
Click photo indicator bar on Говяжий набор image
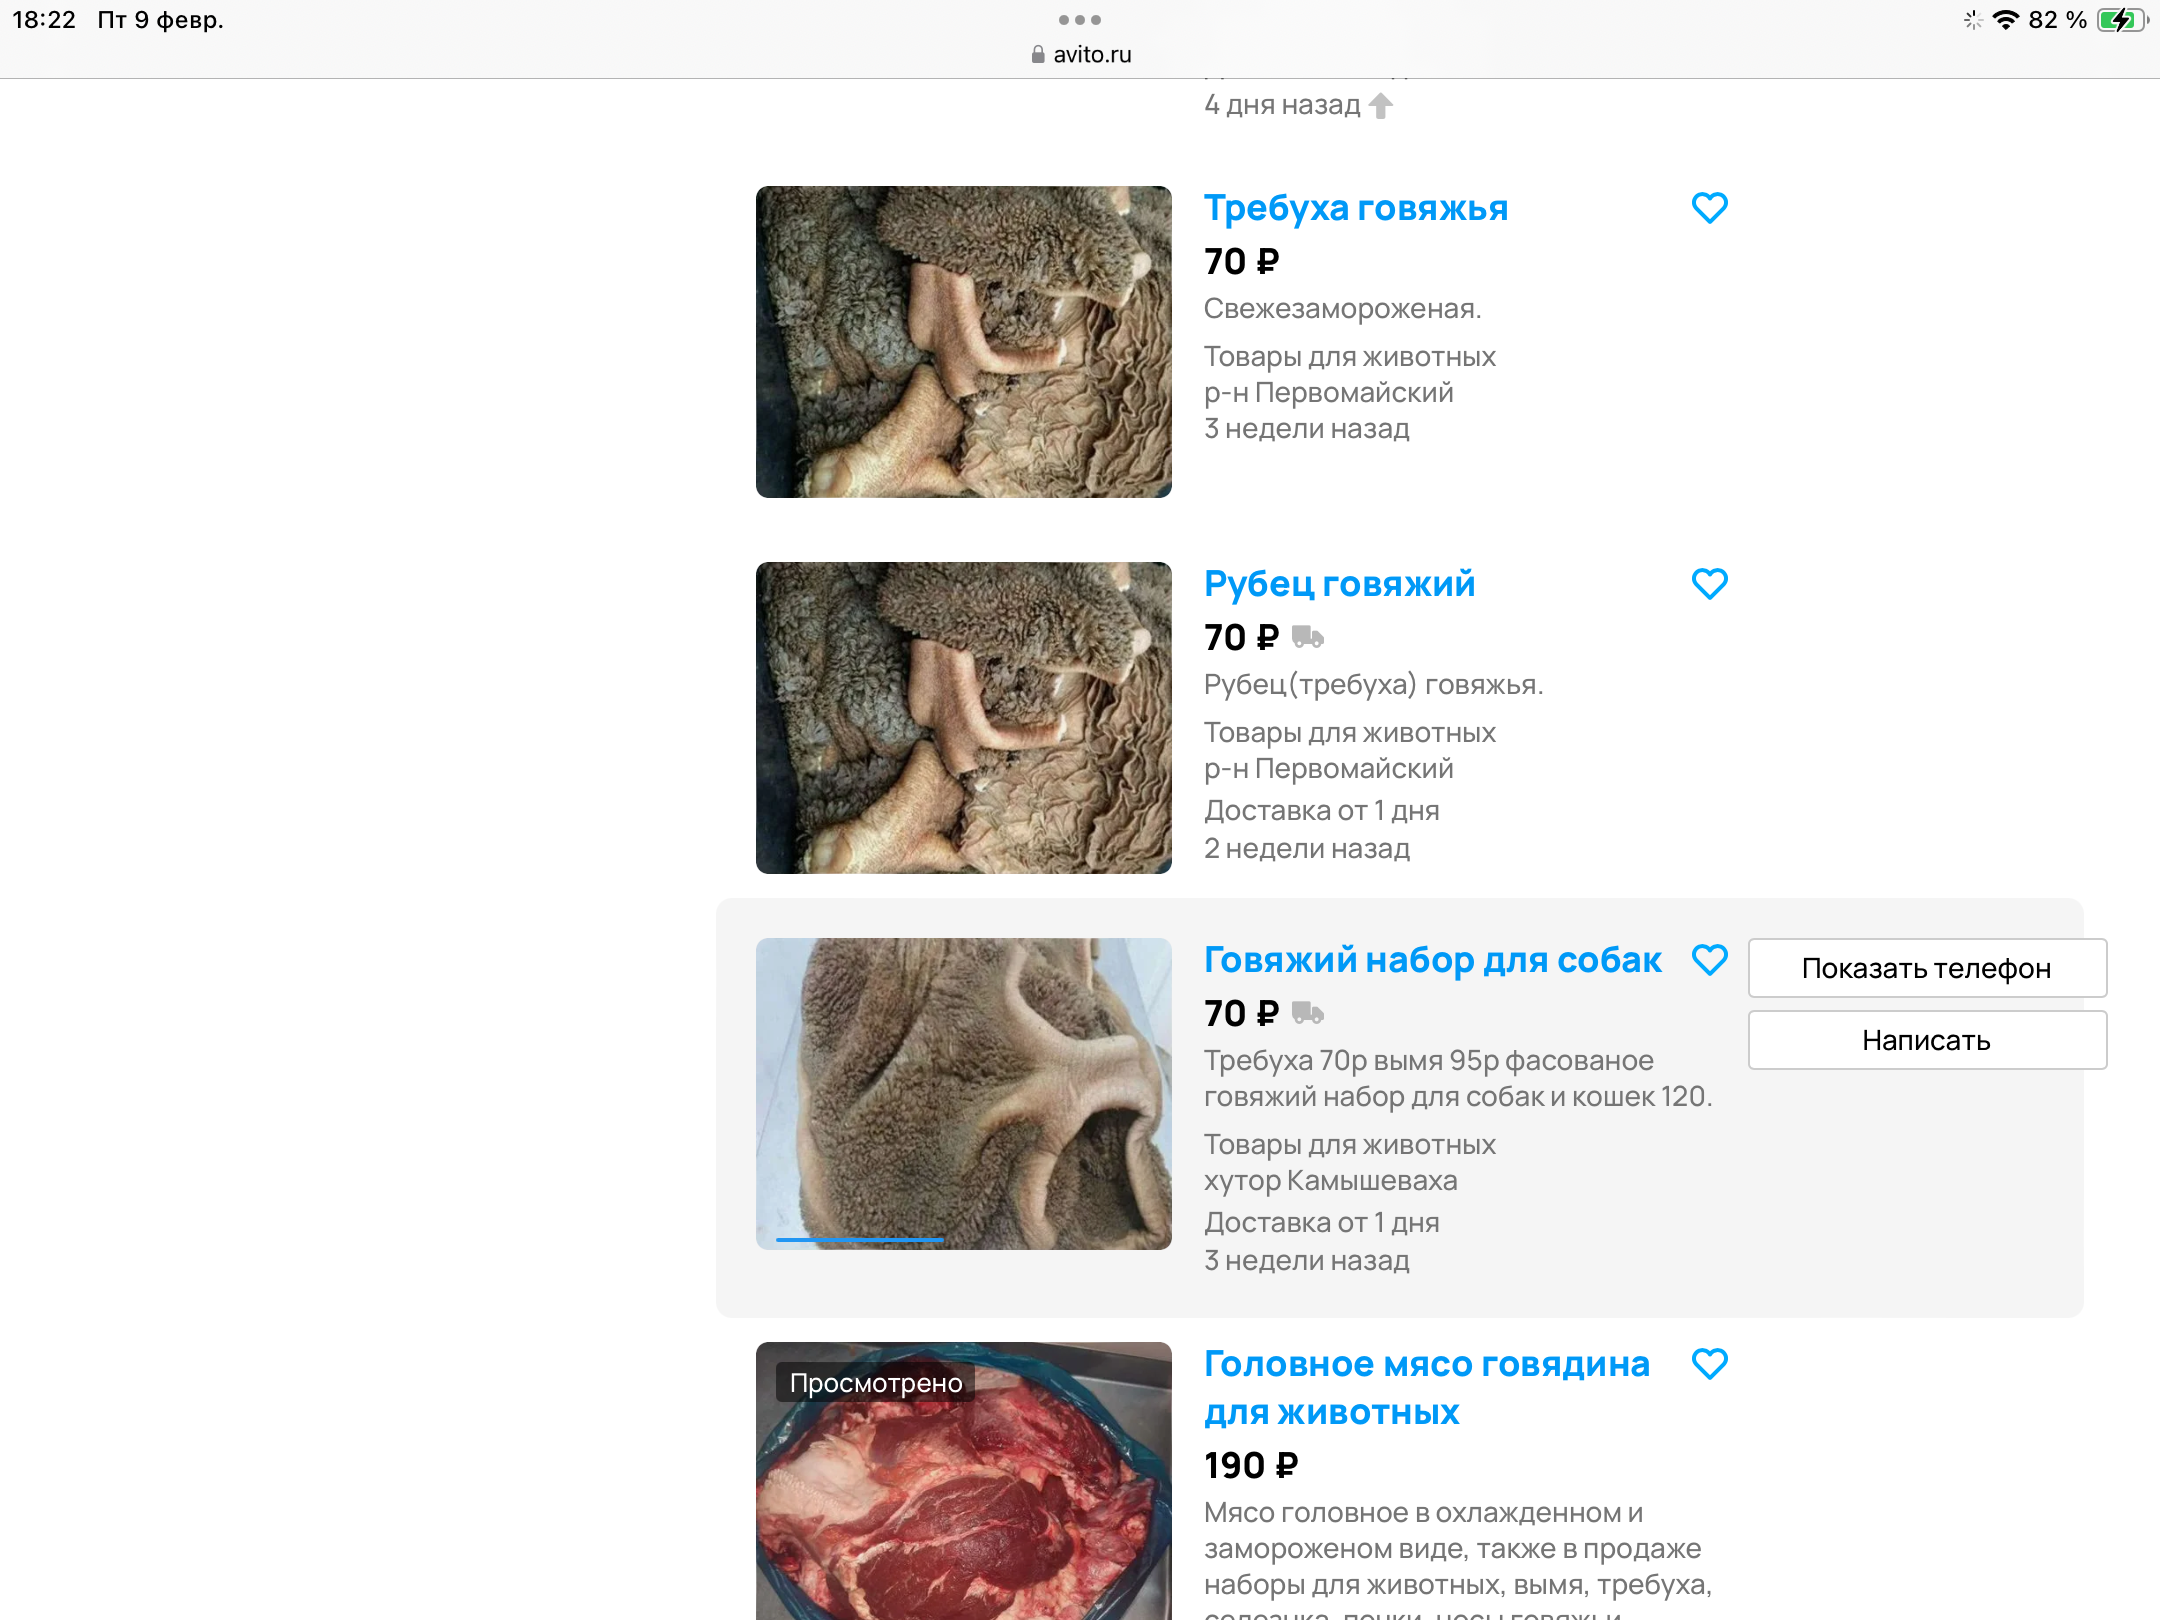860,1239
